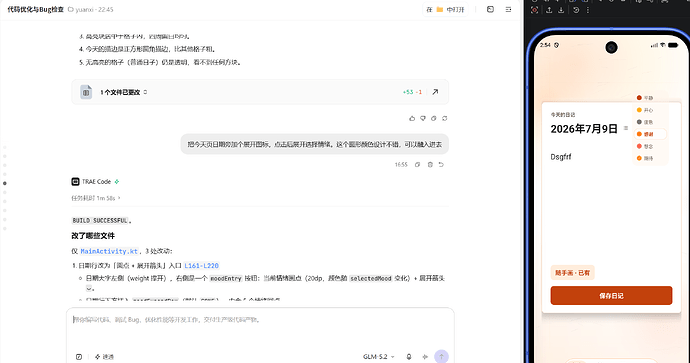Click the diary text 'Dsgfrf' in emulator
This screenshot has height=363, width=690.
click(561, 157)
